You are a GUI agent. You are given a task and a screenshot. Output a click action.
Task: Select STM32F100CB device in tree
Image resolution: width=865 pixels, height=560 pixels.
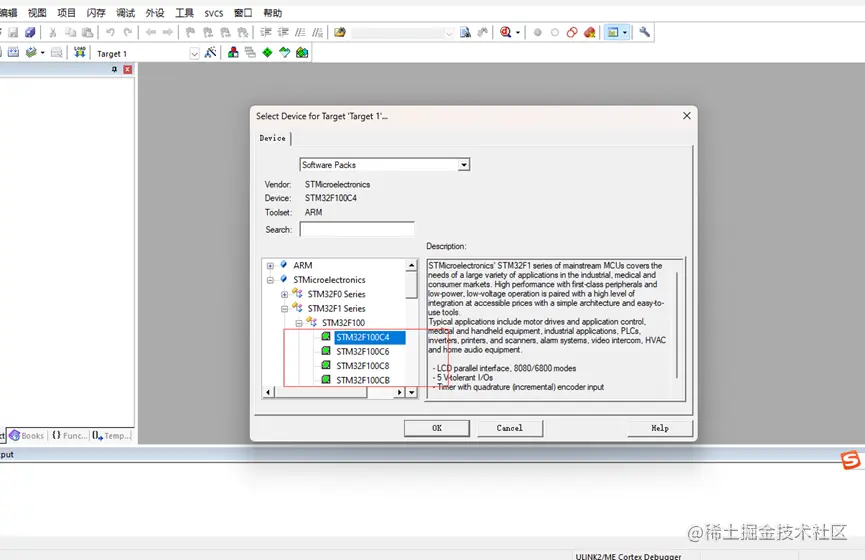[x=362, y=380]
